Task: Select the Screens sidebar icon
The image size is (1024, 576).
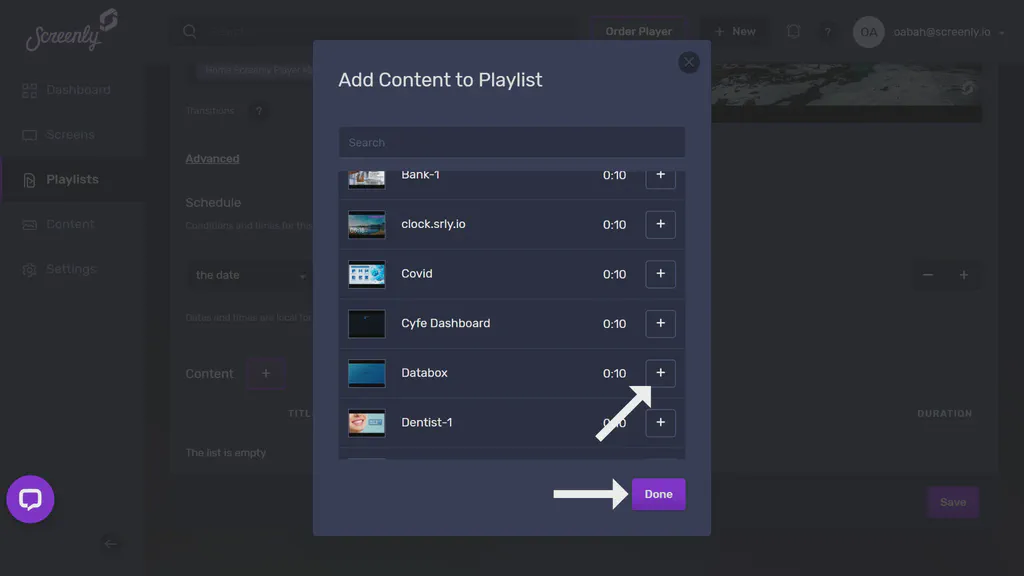Action: 31,134
